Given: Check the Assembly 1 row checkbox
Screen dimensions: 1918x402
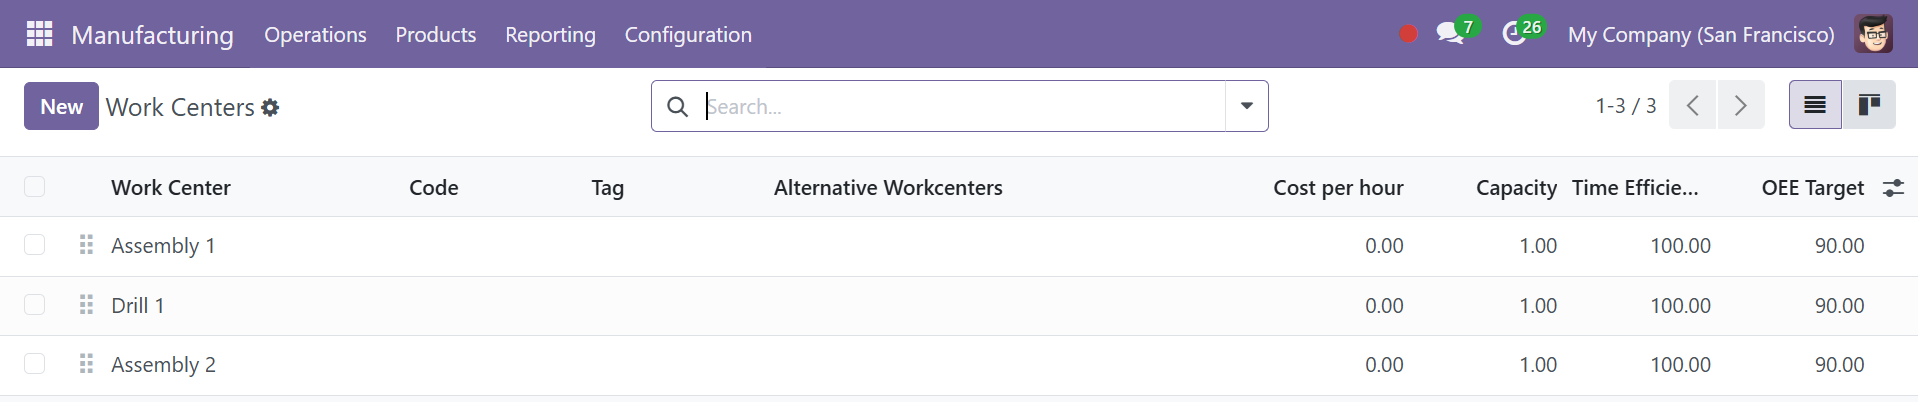Looking at the screenshot, I should (35, 245).
